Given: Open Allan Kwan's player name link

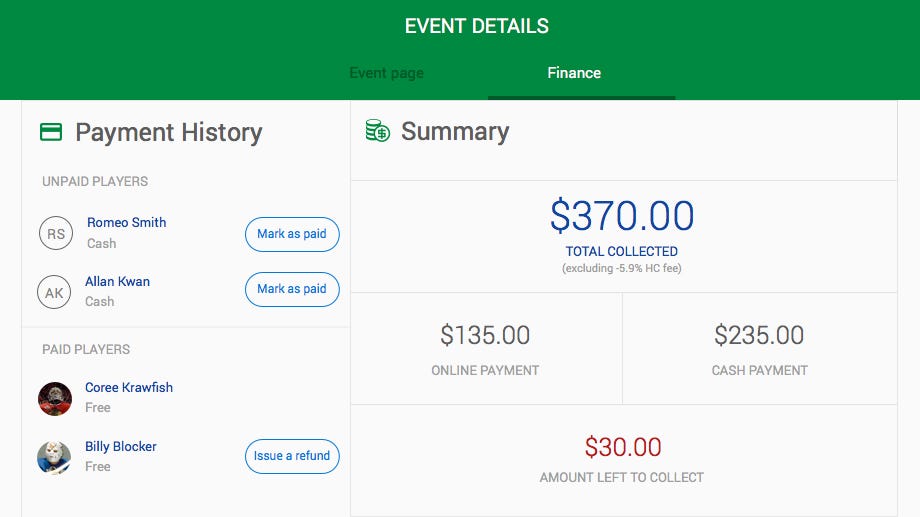Looking at the screenshot, I should (x=118, y=281).
